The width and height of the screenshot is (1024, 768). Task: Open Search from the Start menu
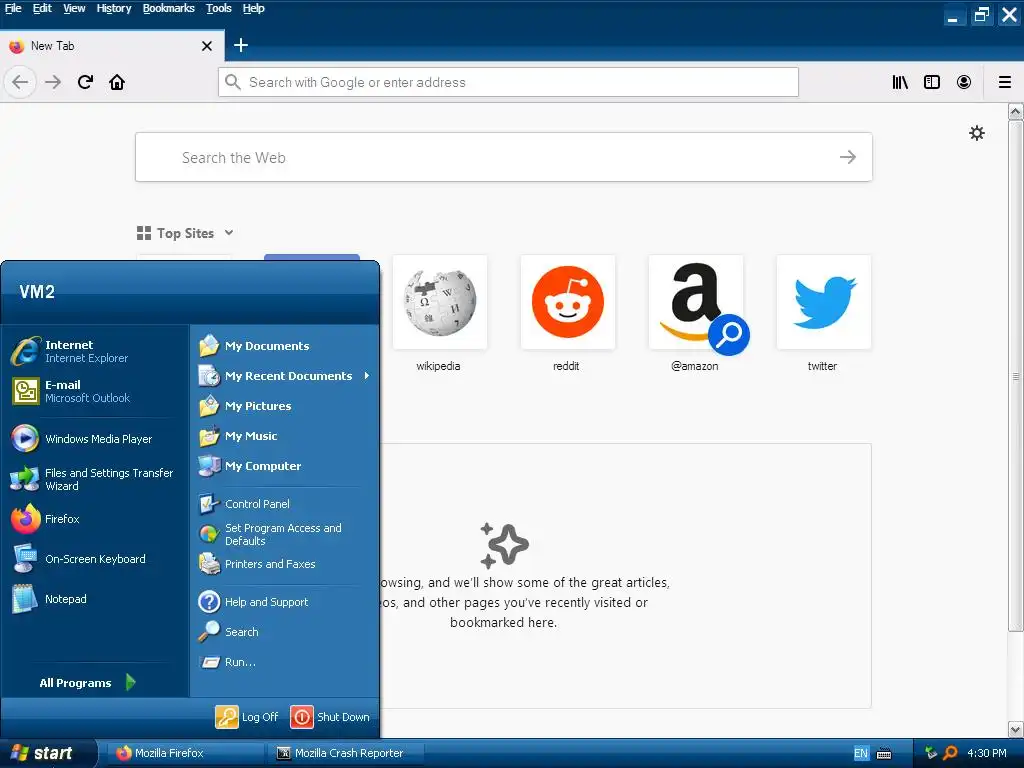(x=285, y=632)
